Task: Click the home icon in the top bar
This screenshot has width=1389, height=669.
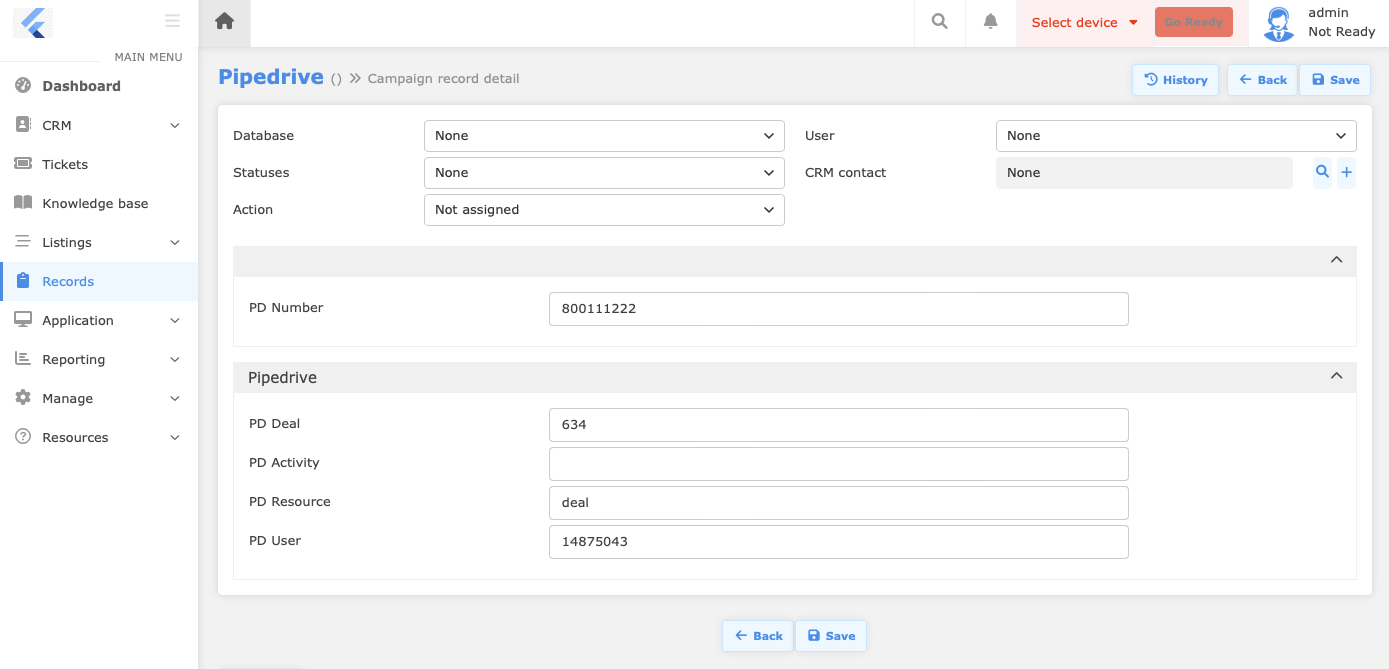Action: coord(224,22)
